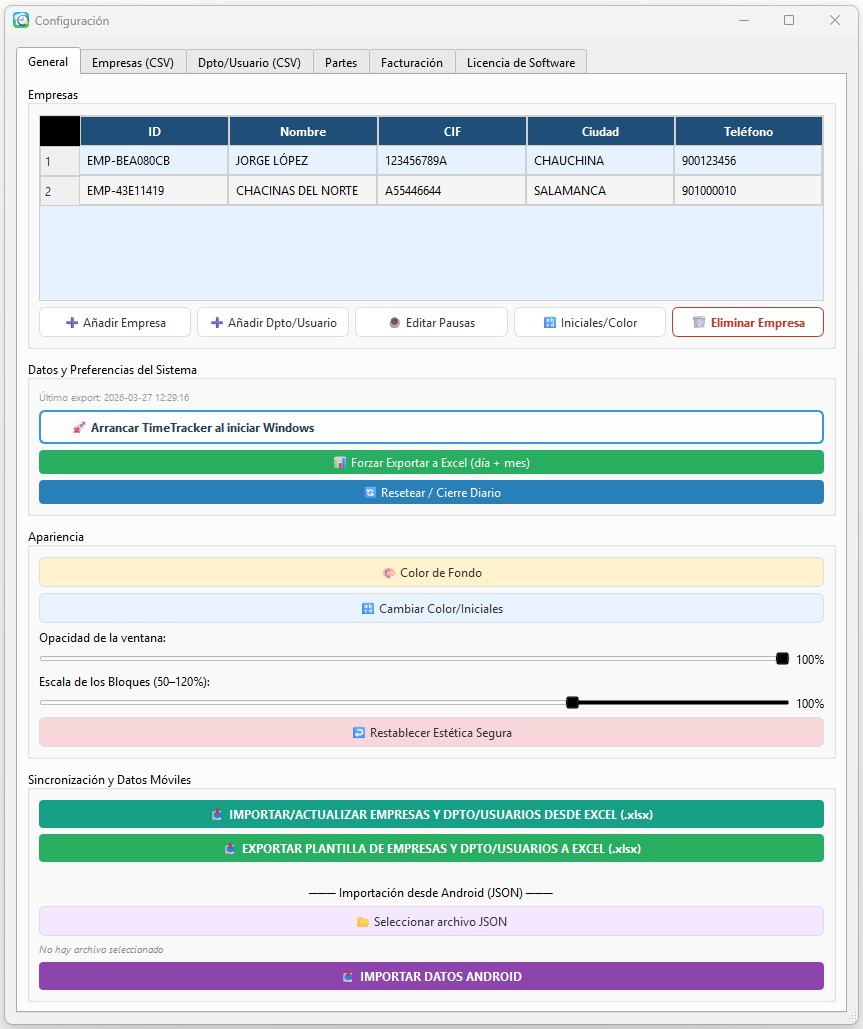Click the Escala de los Bloques slider handle

click(x=572, y=702)
